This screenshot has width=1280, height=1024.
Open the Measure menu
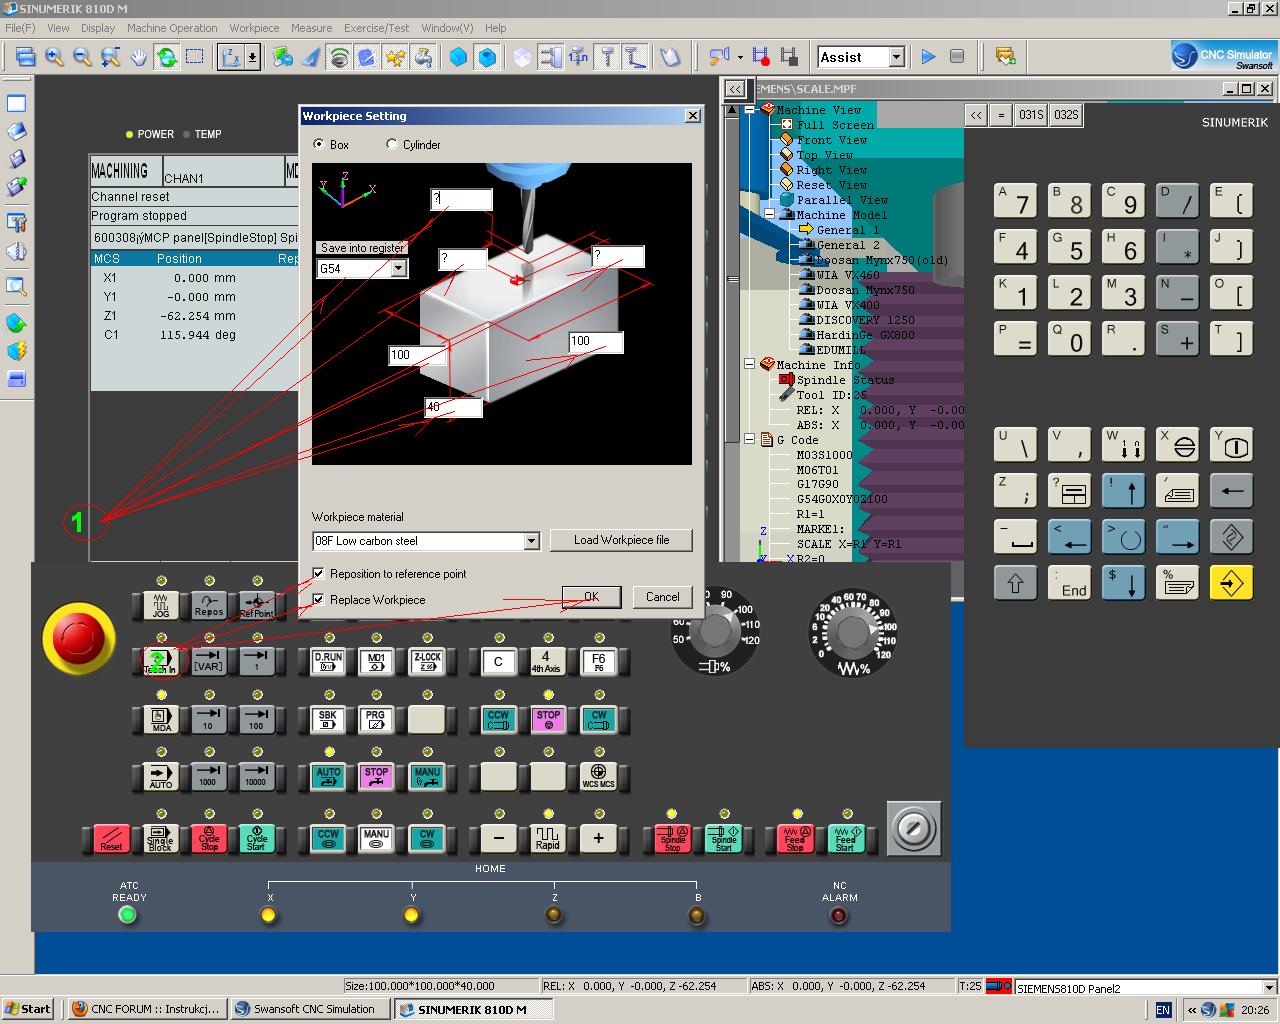coord(311,28)
